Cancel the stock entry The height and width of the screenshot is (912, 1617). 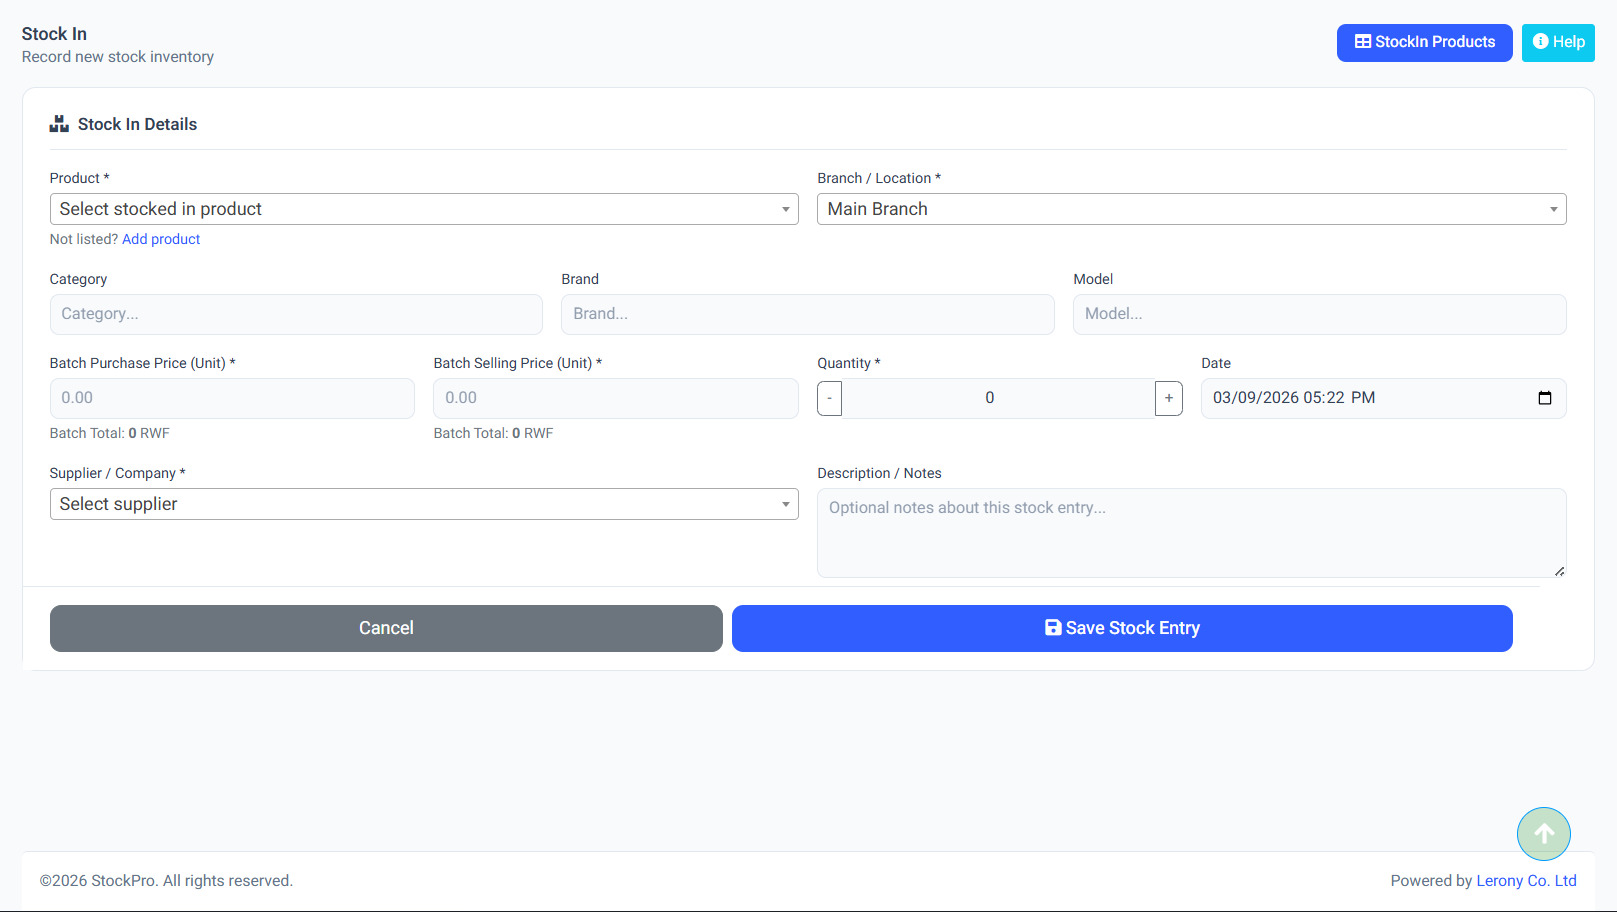[x=386, y=628]
